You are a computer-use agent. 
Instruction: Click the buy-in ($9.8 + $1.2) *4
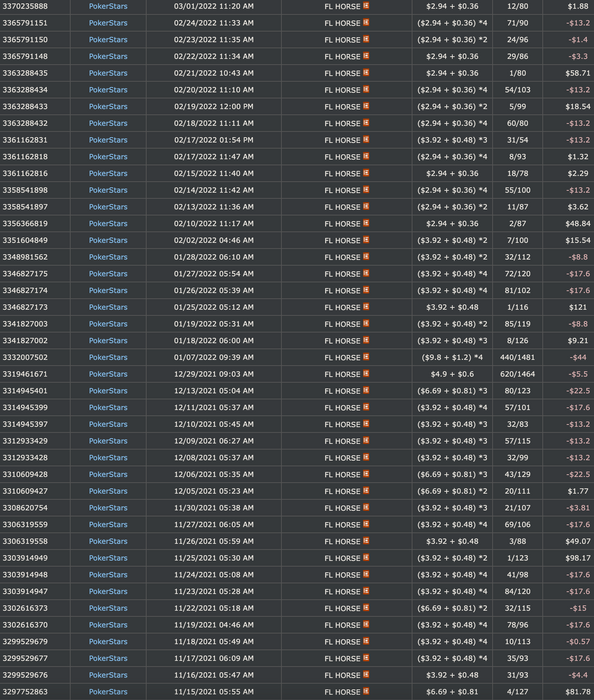(x=452, y=357)
